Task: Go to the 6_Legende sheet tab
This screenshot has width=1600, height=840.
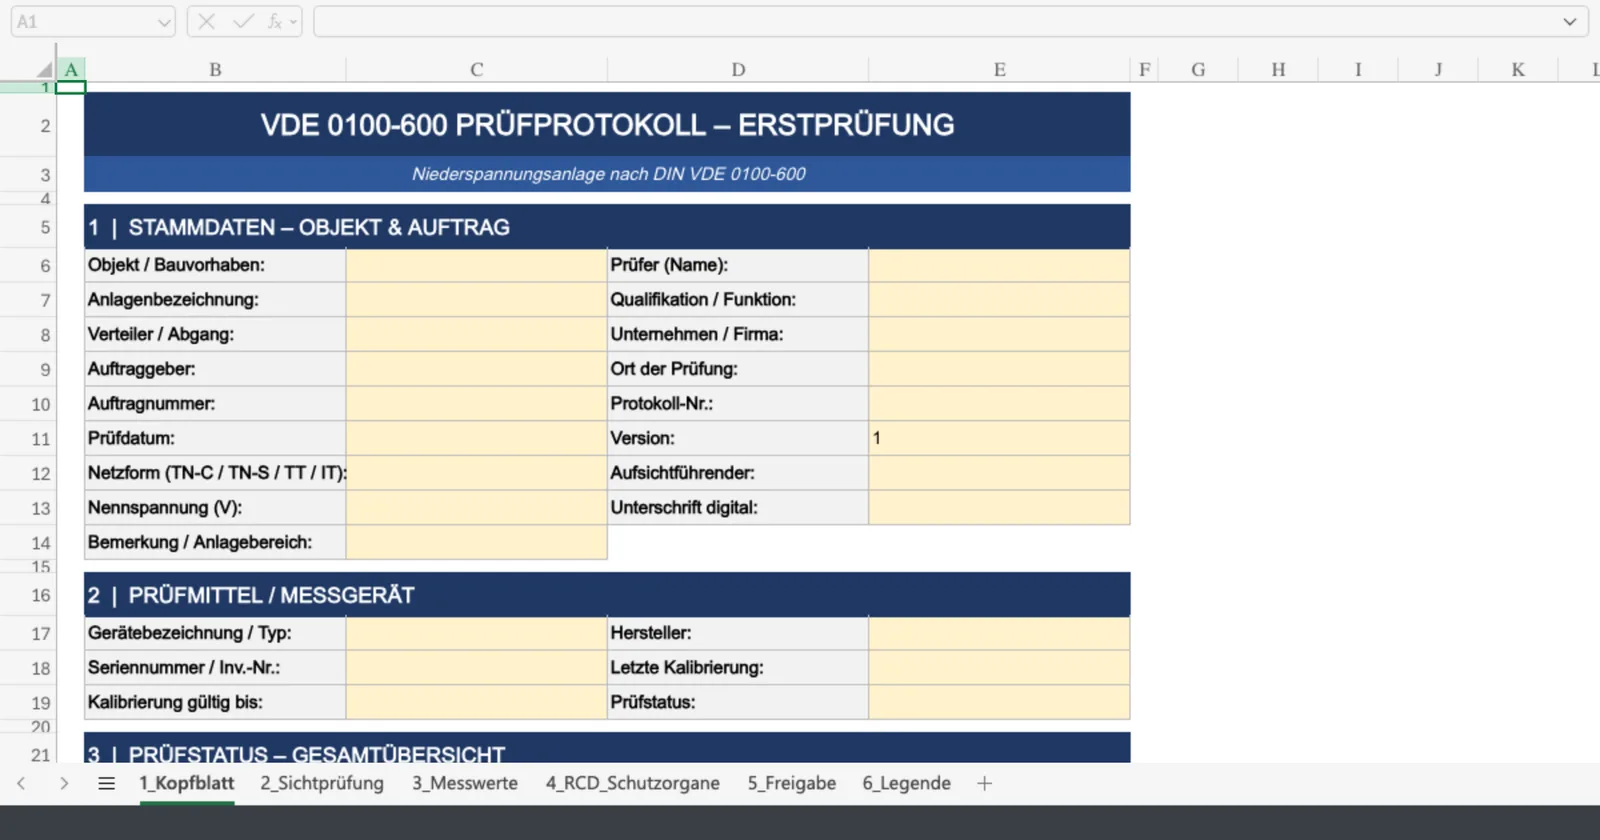Action: (906, 783)
